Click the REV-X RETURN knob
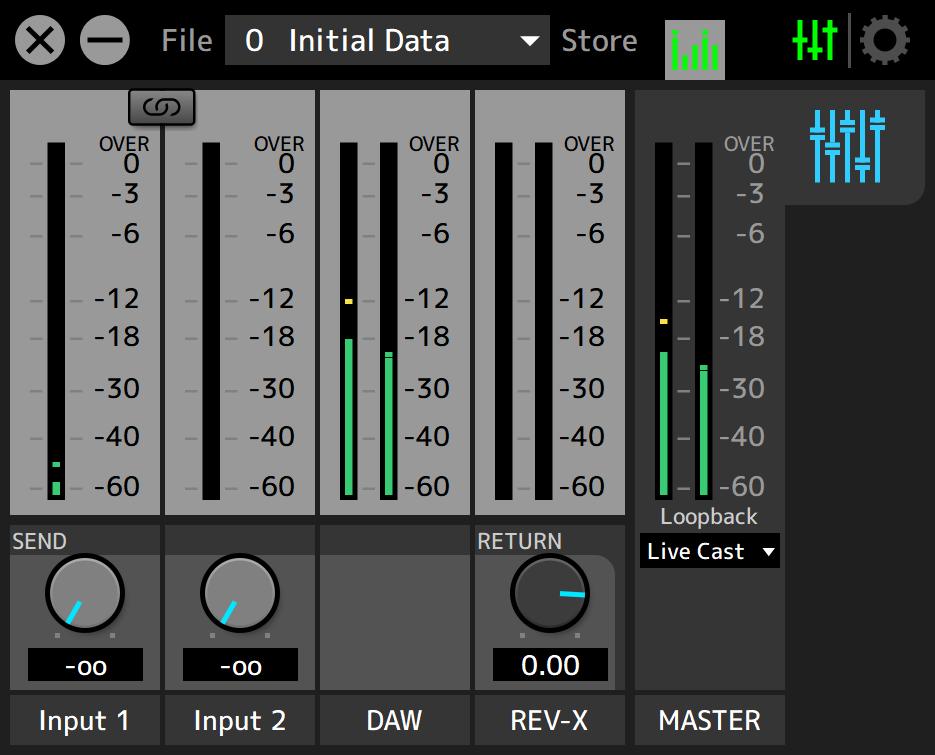This screenshot has width=935, height=755. pyautogui.click(x=549, y=593)
